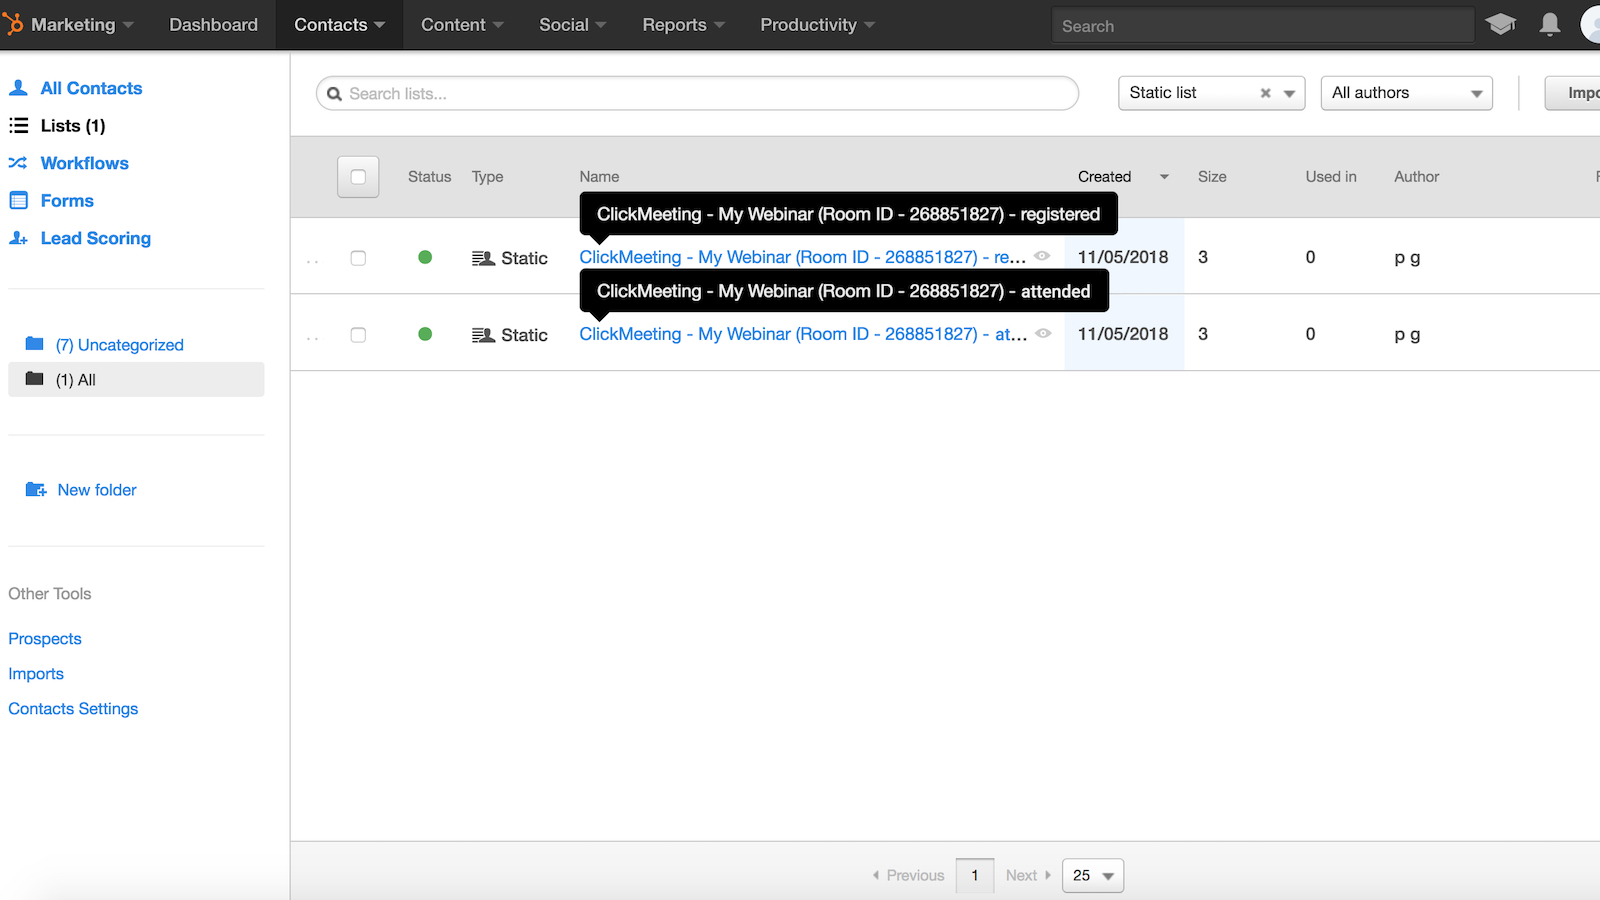Click the drag handle of attended list row
This screenshot has height=900, width=1600.
click(x=313, y=338)
